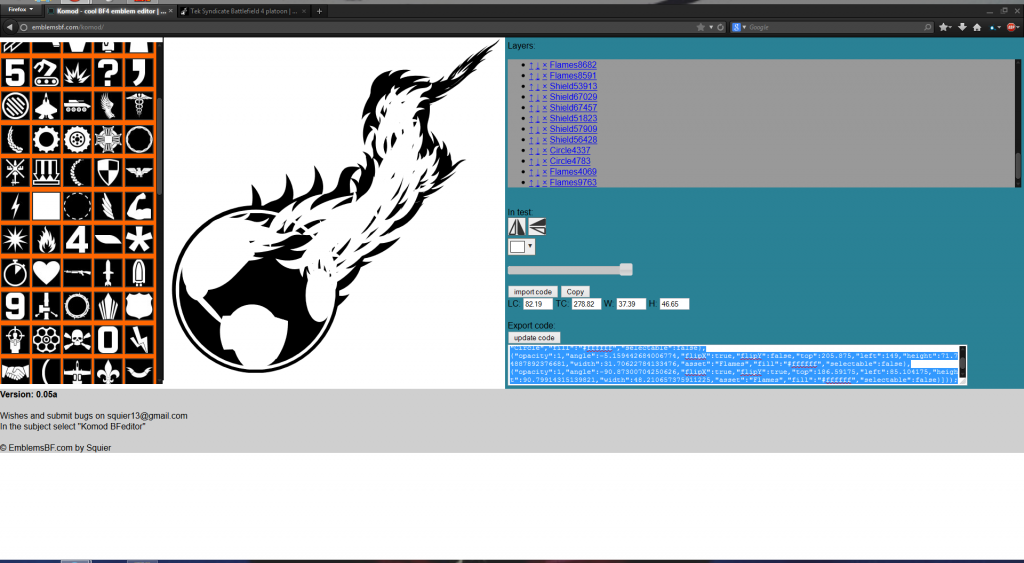Click the question mark emblem
This screenshot has width=1024, height=563.
108,72
